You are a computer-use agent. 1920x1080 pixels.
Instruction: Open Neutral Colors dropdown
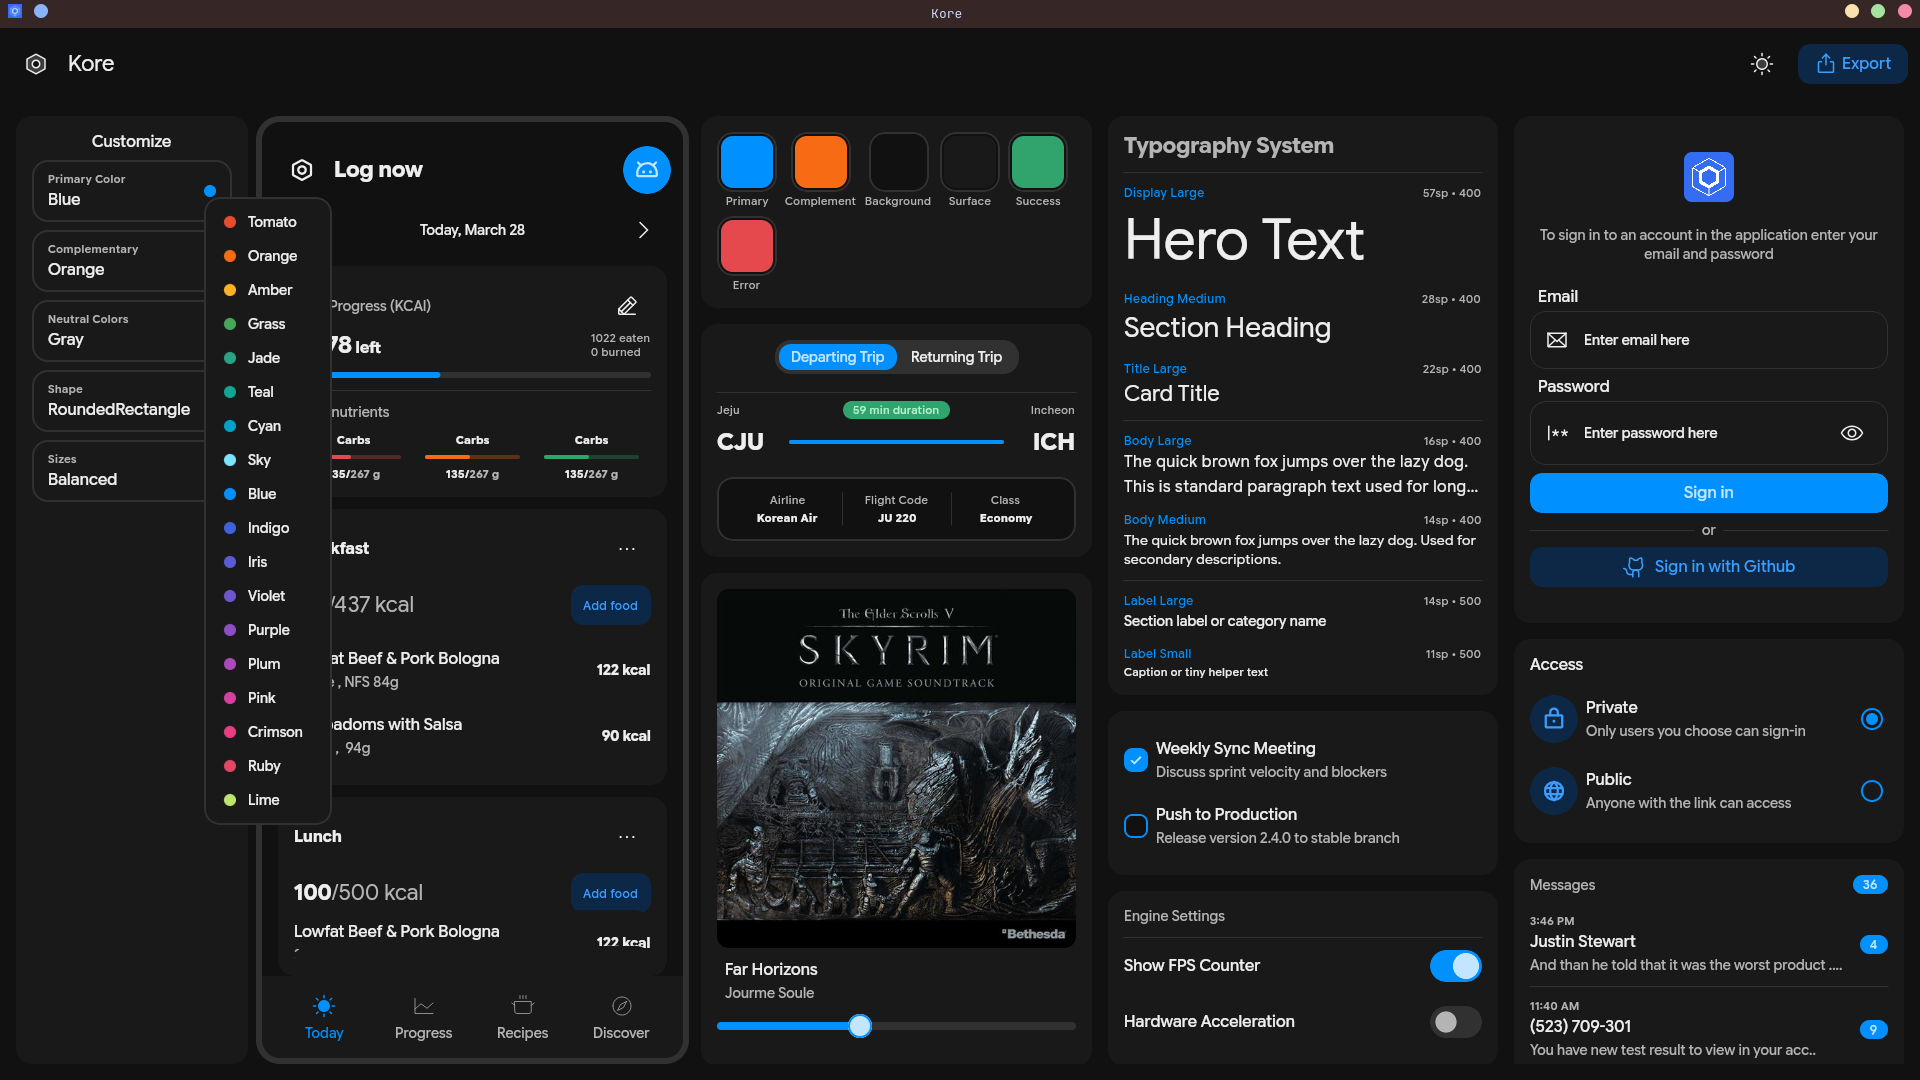[x=118, y=331]
